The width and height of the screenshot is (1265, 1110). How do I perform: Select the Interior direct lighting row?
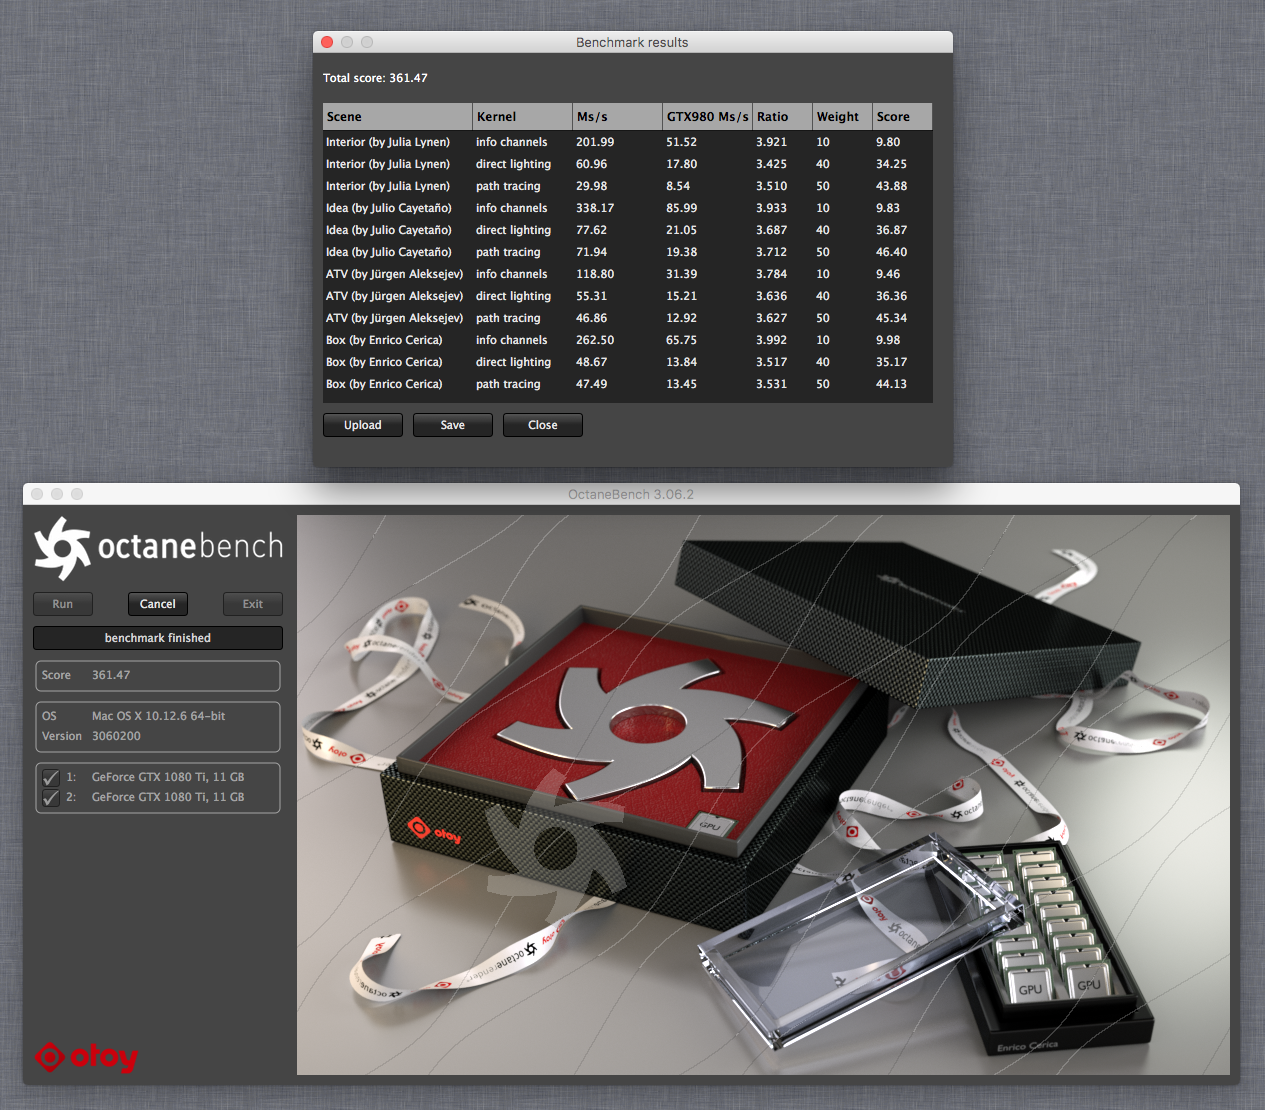pyautogui.click(x=627, y=164)
